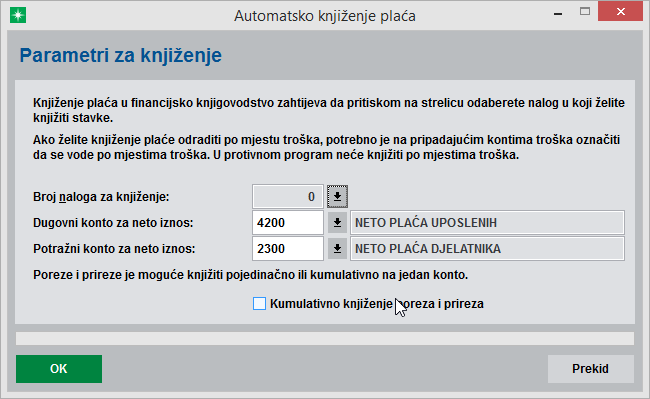Click label Broj naloga za knjiženje
650x399 pixels.
tap(101, 197)
